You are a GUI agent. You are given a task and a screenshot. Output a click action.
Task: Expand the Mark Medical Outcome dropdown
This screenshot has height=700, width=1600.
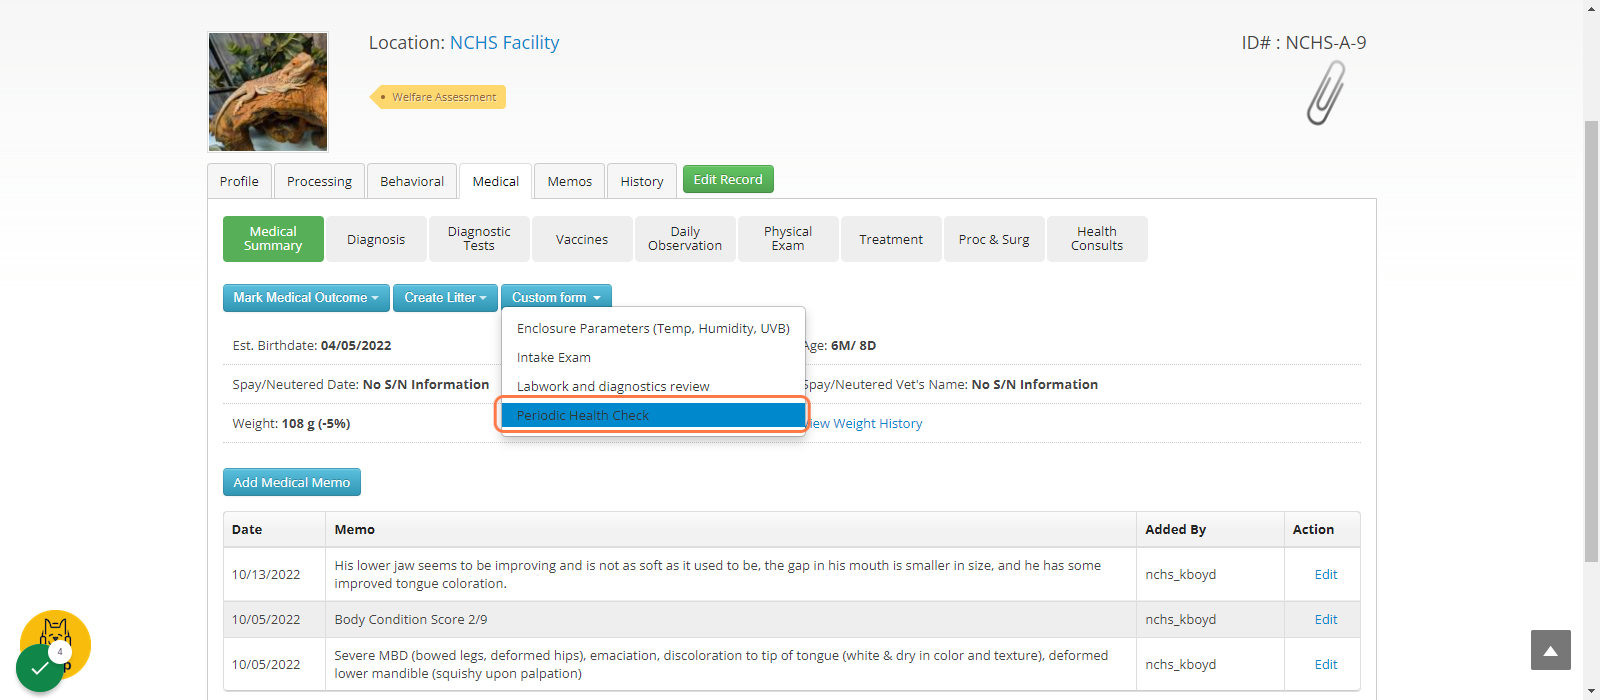(306, 298)
